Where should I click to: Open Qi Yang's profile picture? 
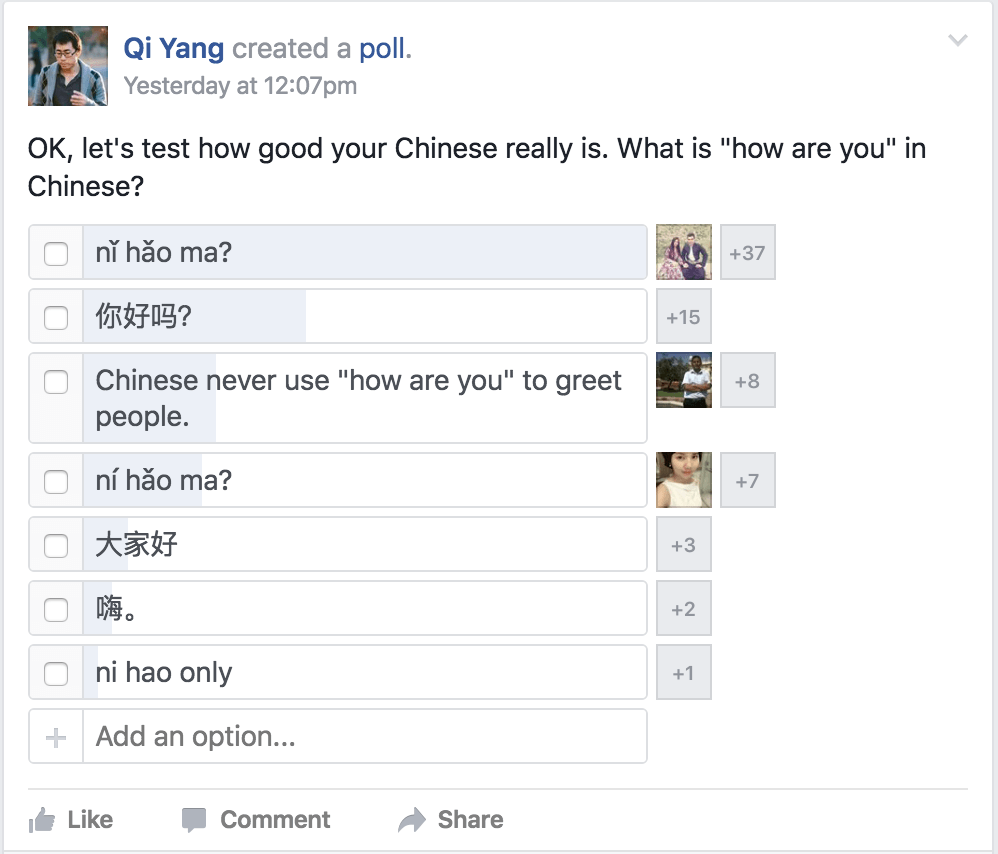[x=68, y=66]
